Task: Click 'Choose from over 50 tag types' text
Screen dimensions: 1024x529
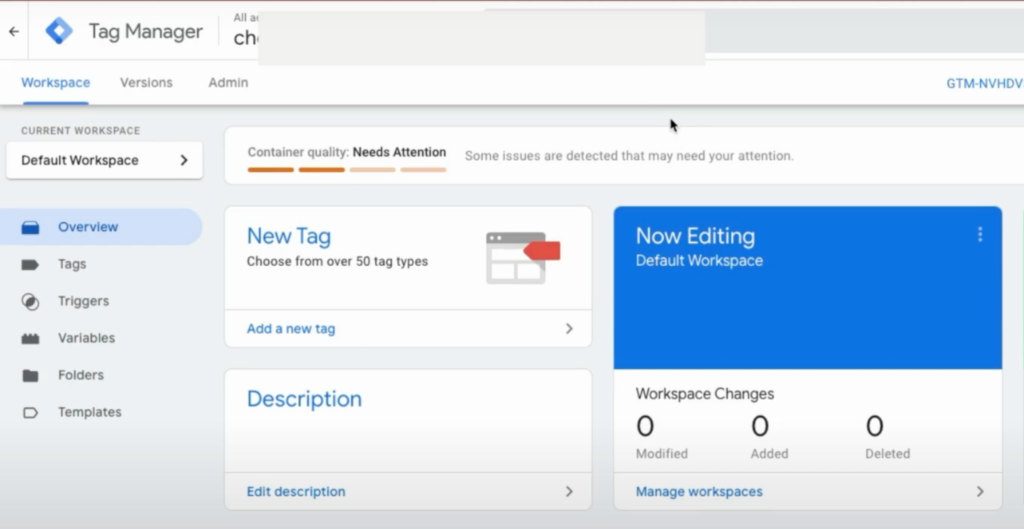Action: pyautogui.click(x=337, y=261)
